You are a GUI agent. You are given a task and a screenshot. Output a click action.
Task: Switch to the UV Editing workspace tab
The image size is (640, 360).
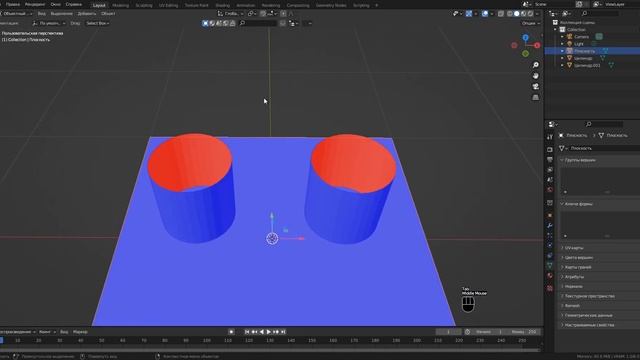tap(169, 5)
